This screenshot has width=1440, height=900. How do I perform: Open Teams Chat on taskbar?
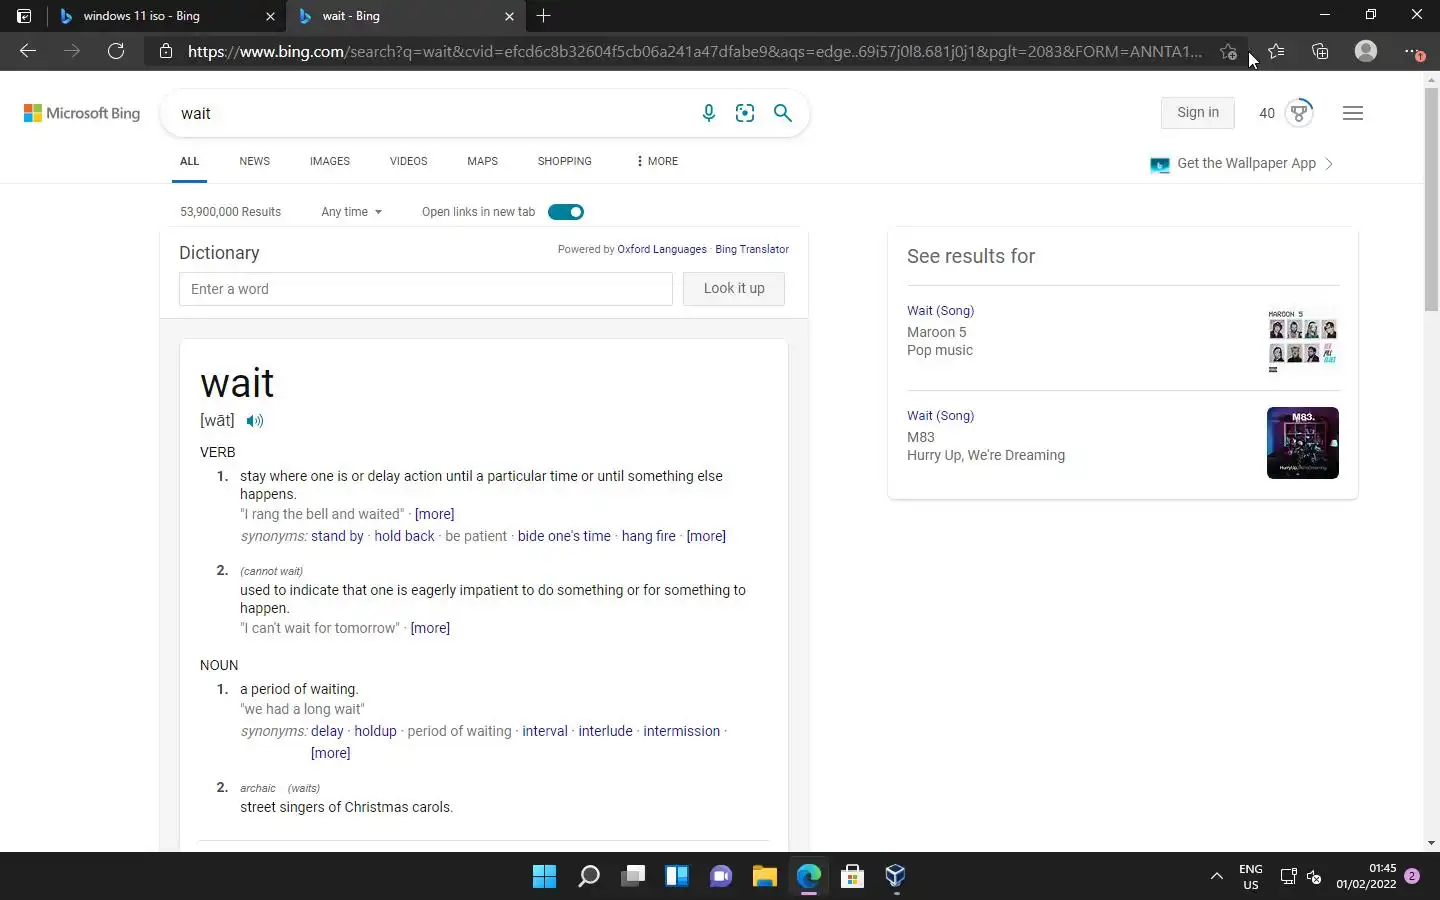tap(721, 877)
